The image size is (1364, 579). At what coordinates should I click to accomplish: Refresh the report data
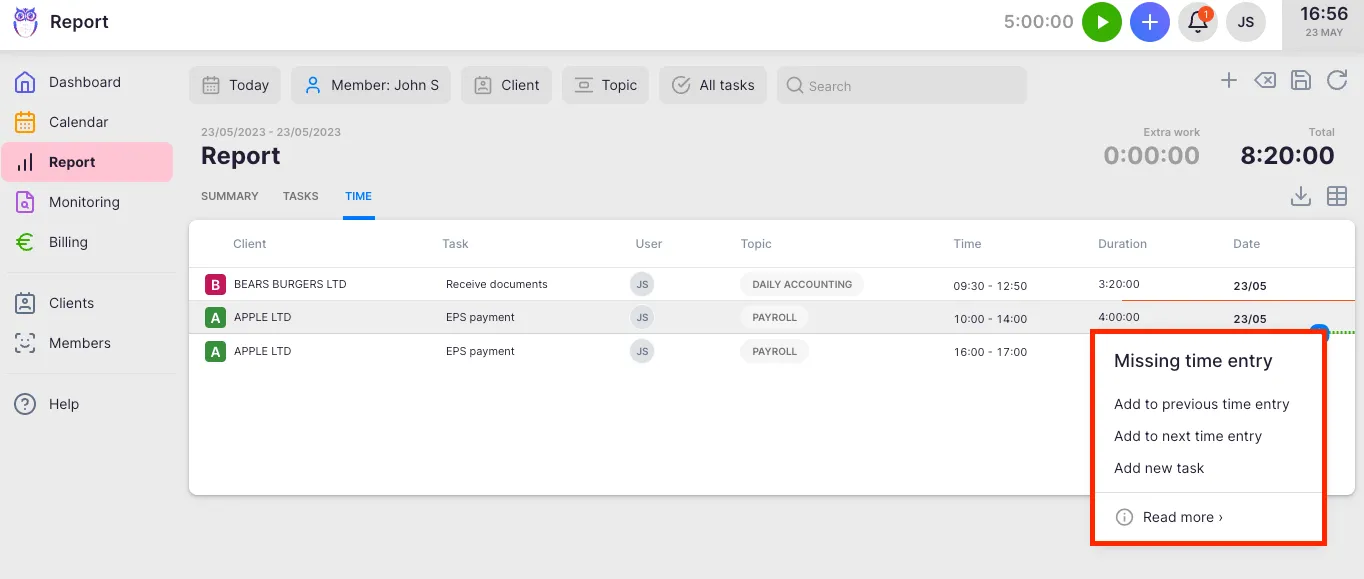coord(1337,80)
